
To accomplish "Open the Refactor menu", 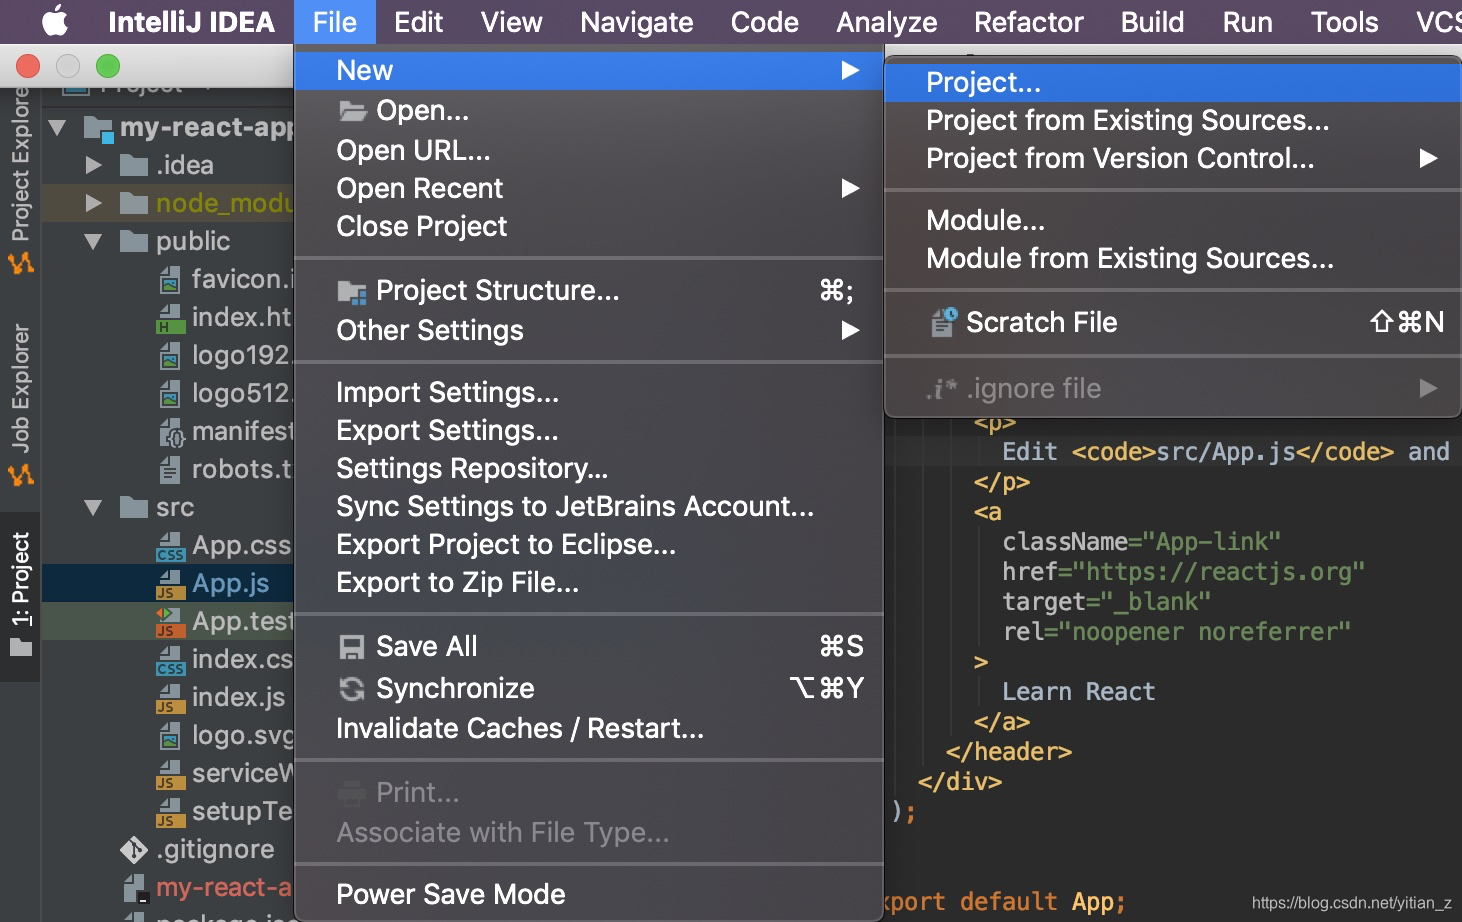I will click(x=1028, y=22).
